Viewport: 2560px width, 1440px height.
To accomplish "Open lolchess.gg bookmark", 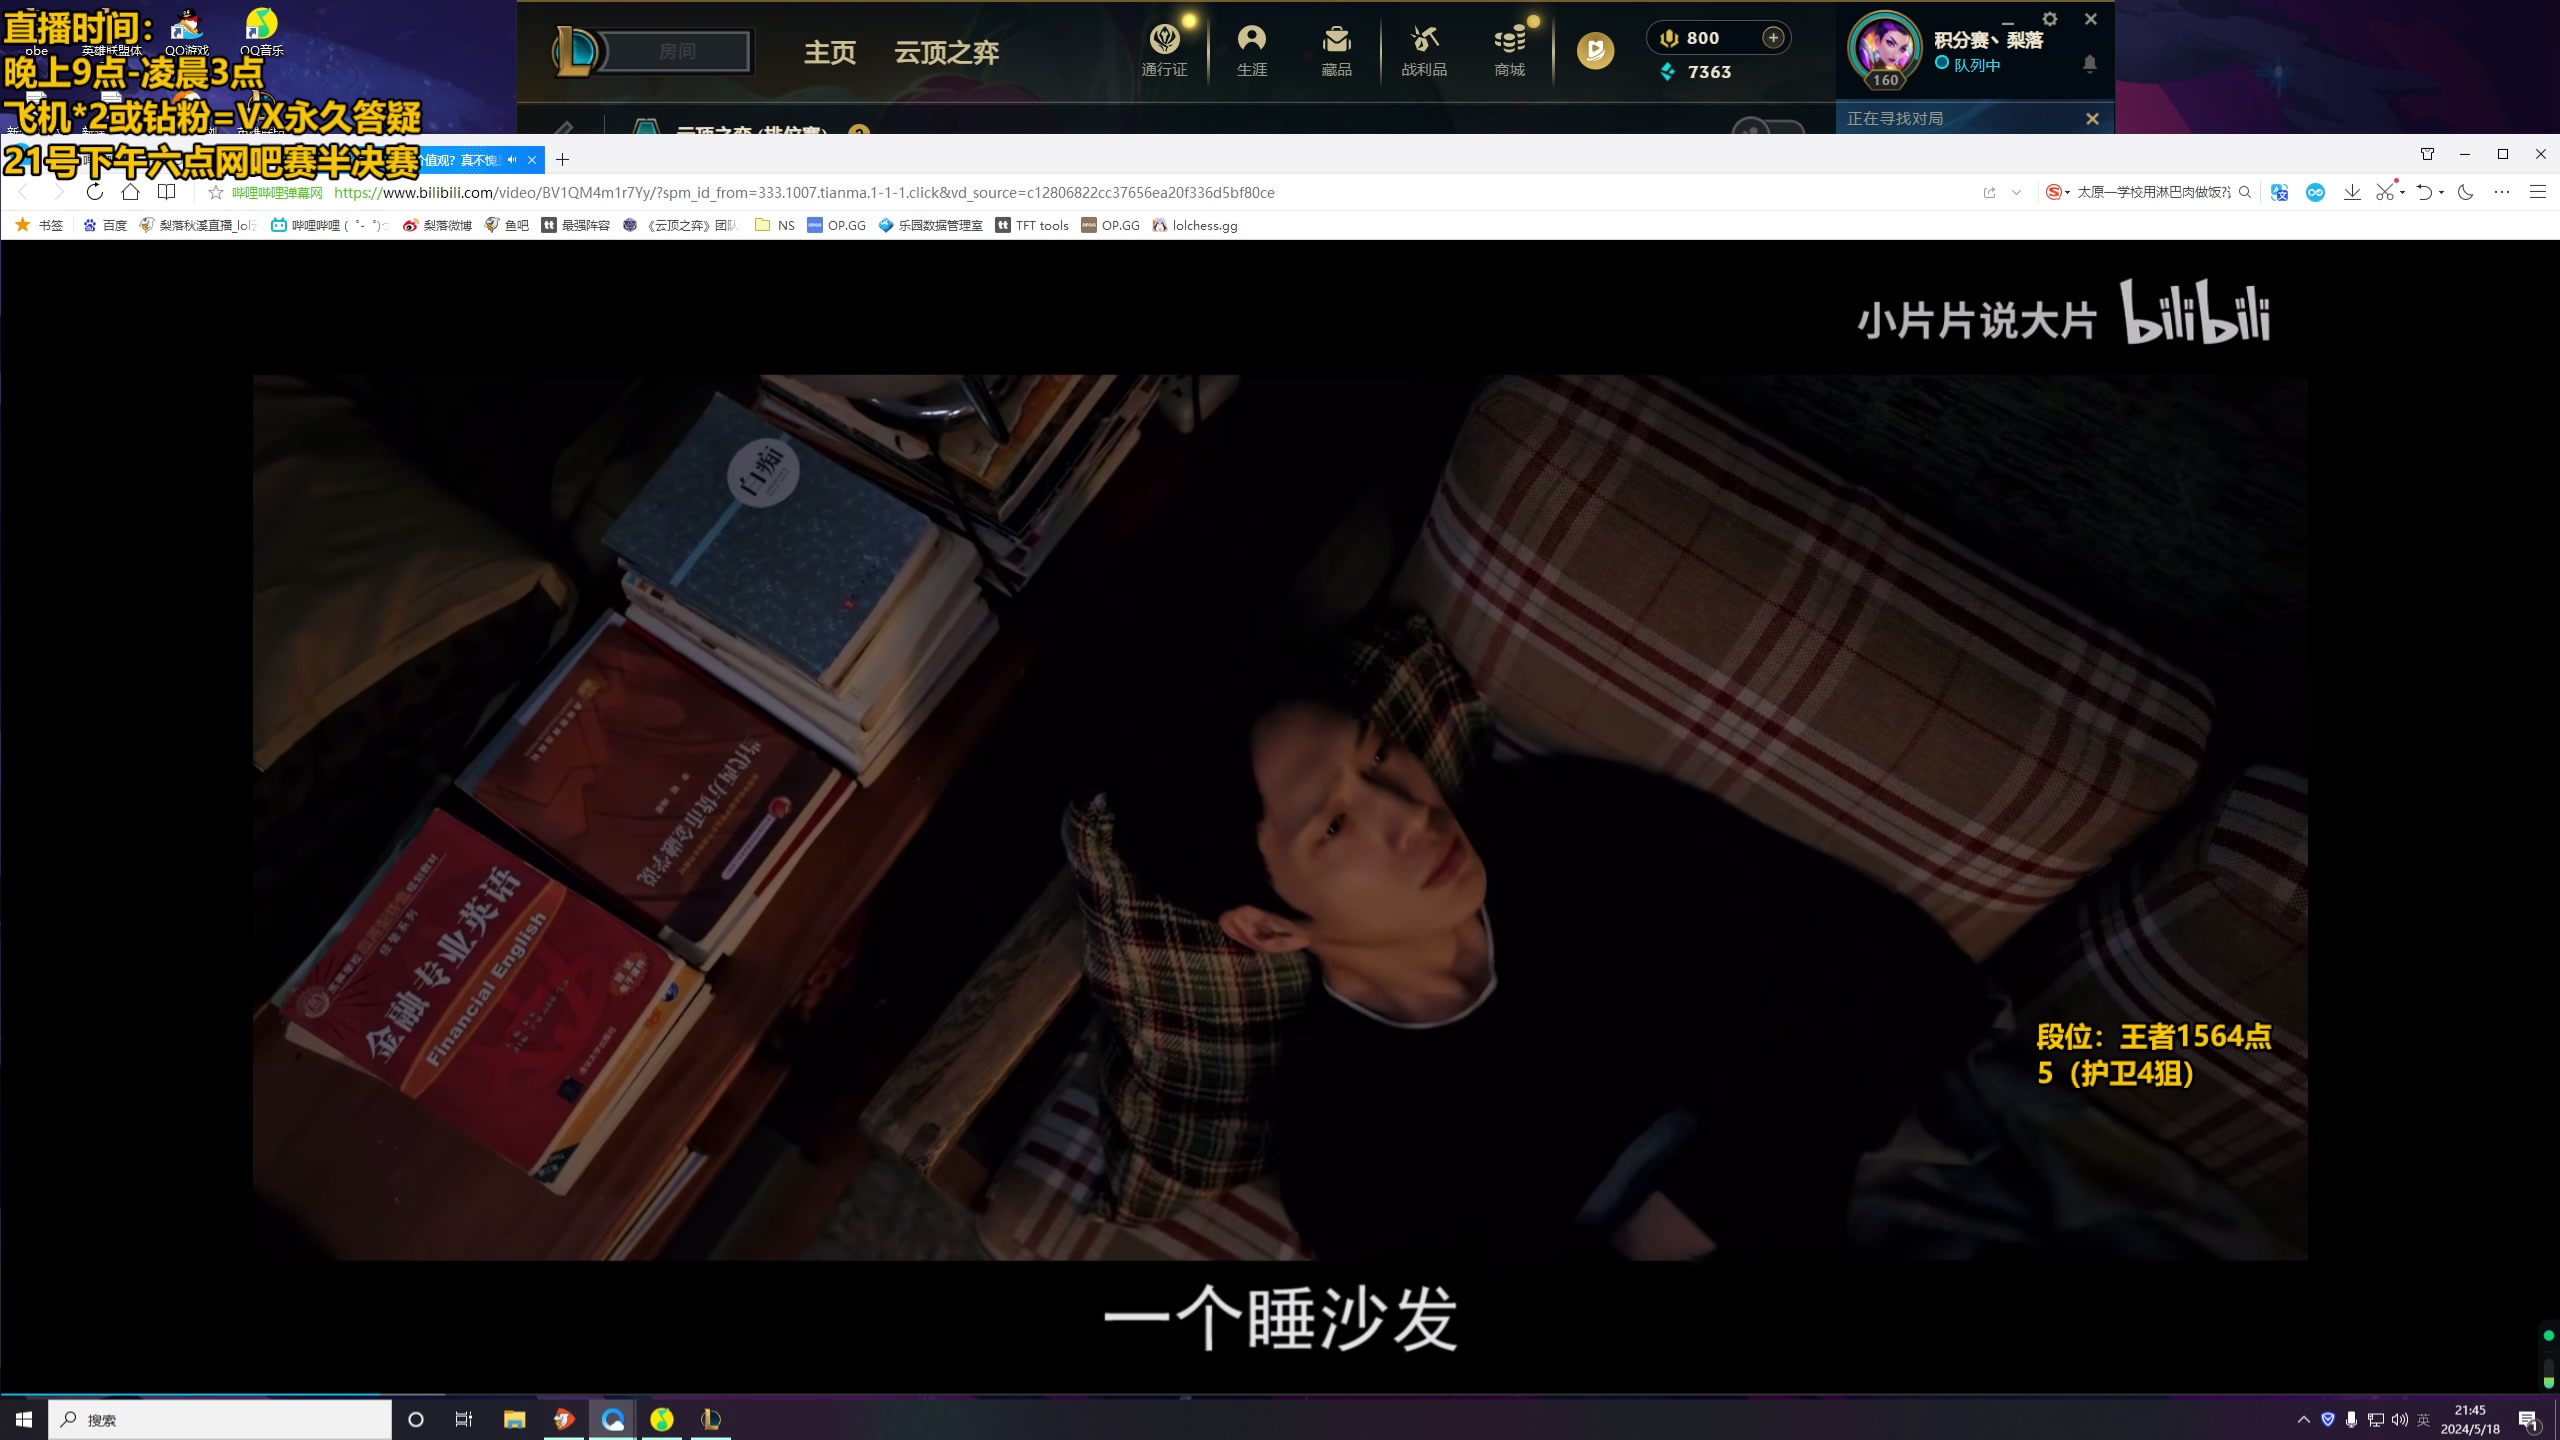I will pyautogui.click(x=1195, y=225).
